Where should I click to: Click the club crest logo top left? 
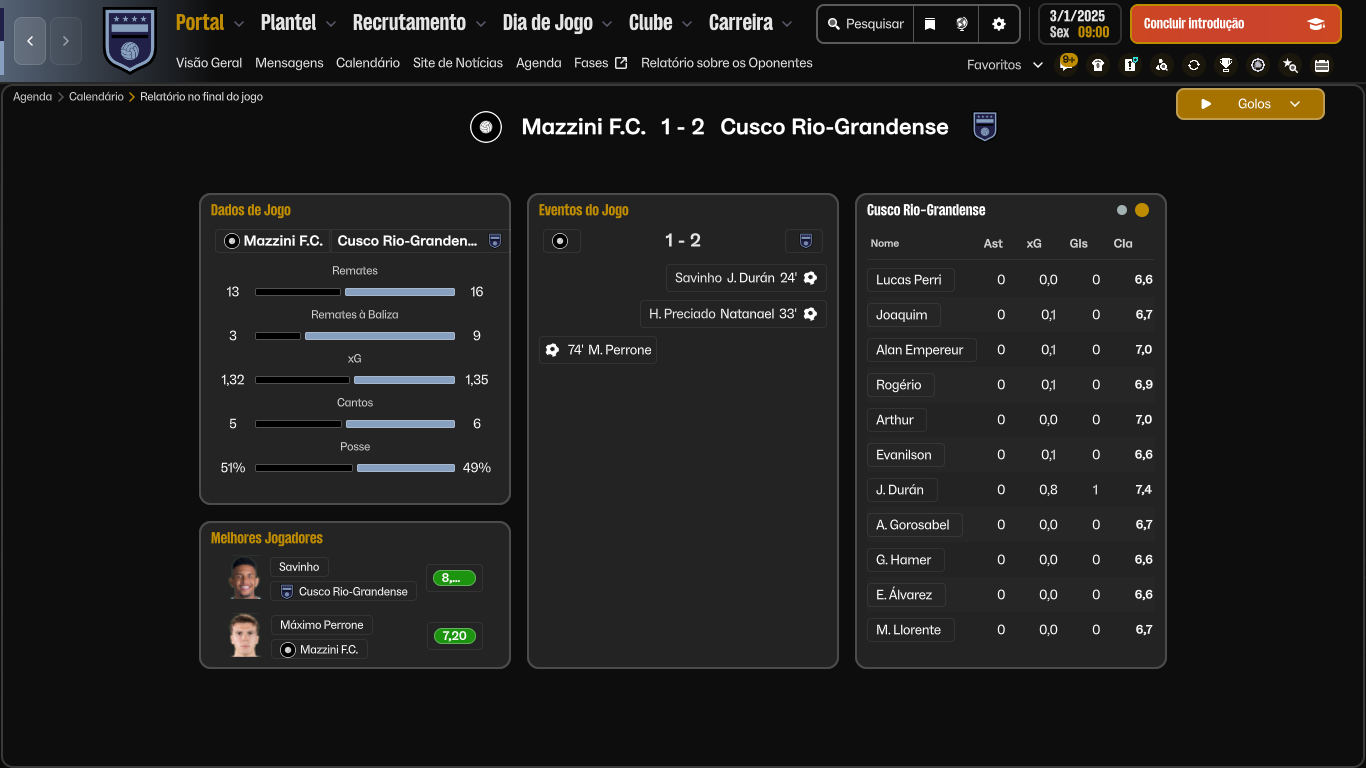130,40
